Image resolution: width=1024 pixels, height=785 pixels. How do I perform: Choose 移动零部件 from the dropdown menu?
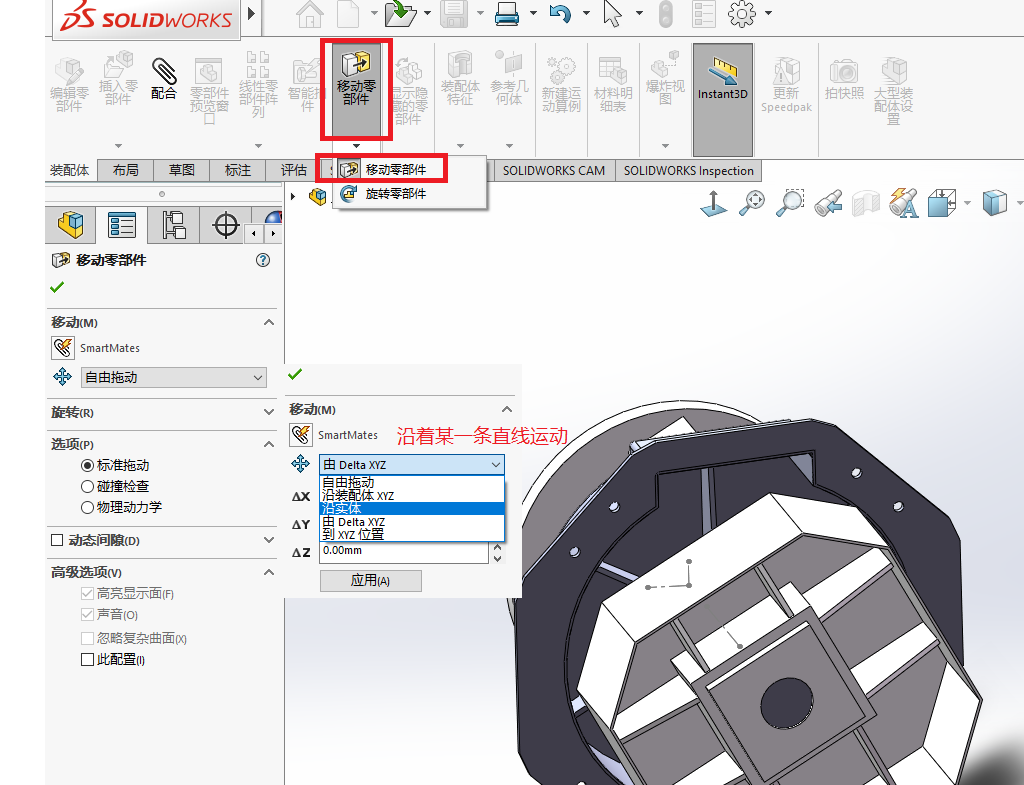(x=396, y=170)
